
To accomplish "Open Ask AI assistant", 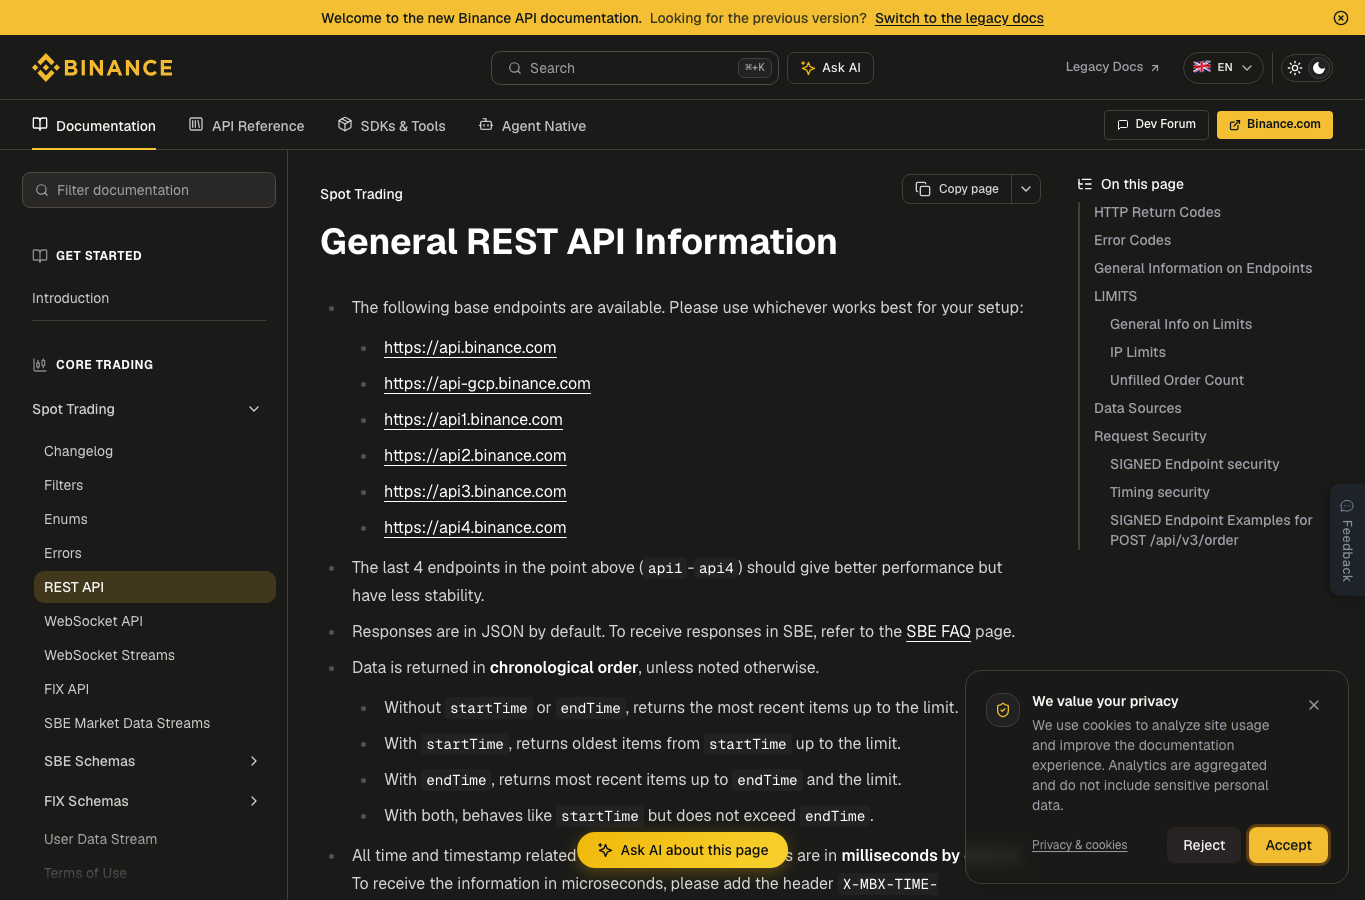I will (830, 68).
